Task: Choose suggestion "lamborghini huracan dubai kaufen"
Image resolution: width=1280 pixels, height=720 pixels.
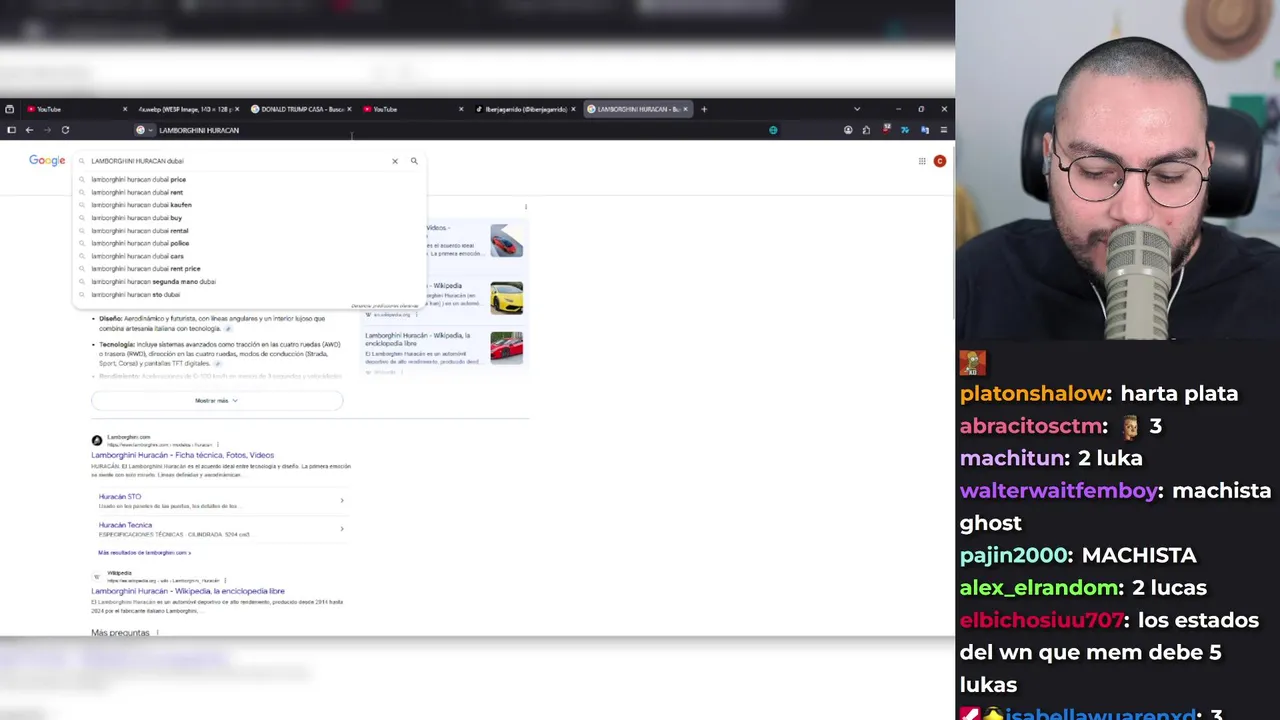Action: point(141,205)
